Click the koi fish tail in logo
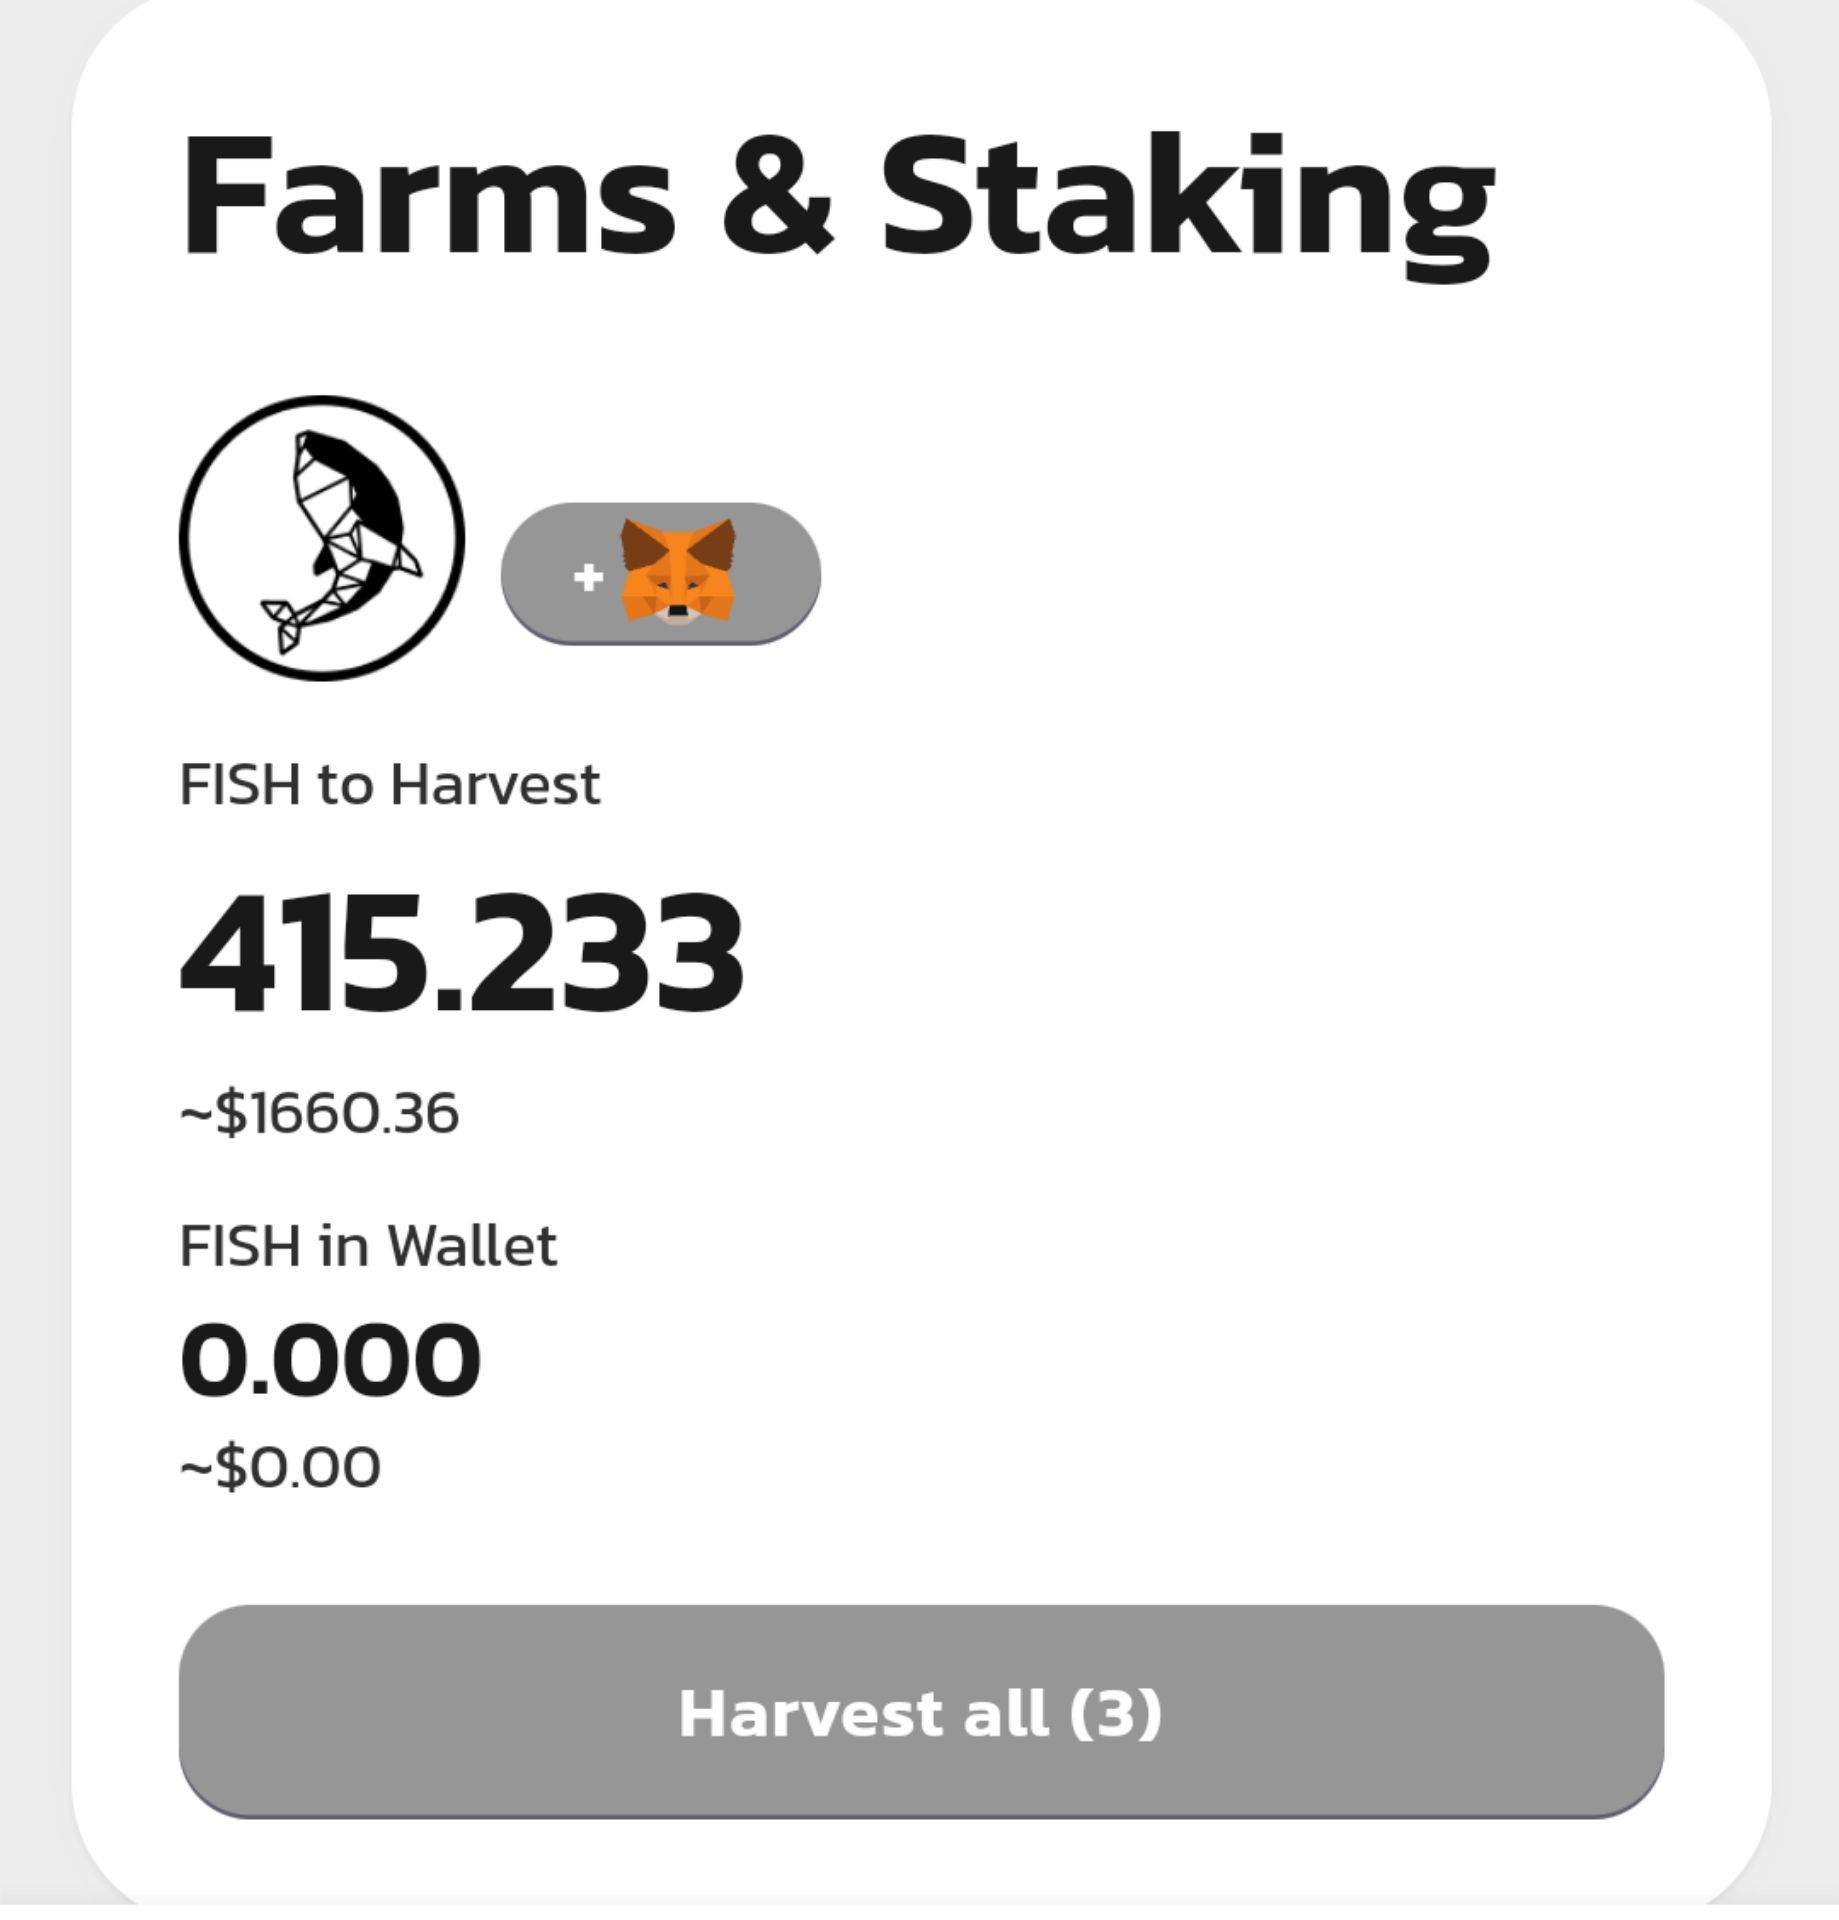The width and height of the screenshot is (1839, 1920). click(287, 623)
